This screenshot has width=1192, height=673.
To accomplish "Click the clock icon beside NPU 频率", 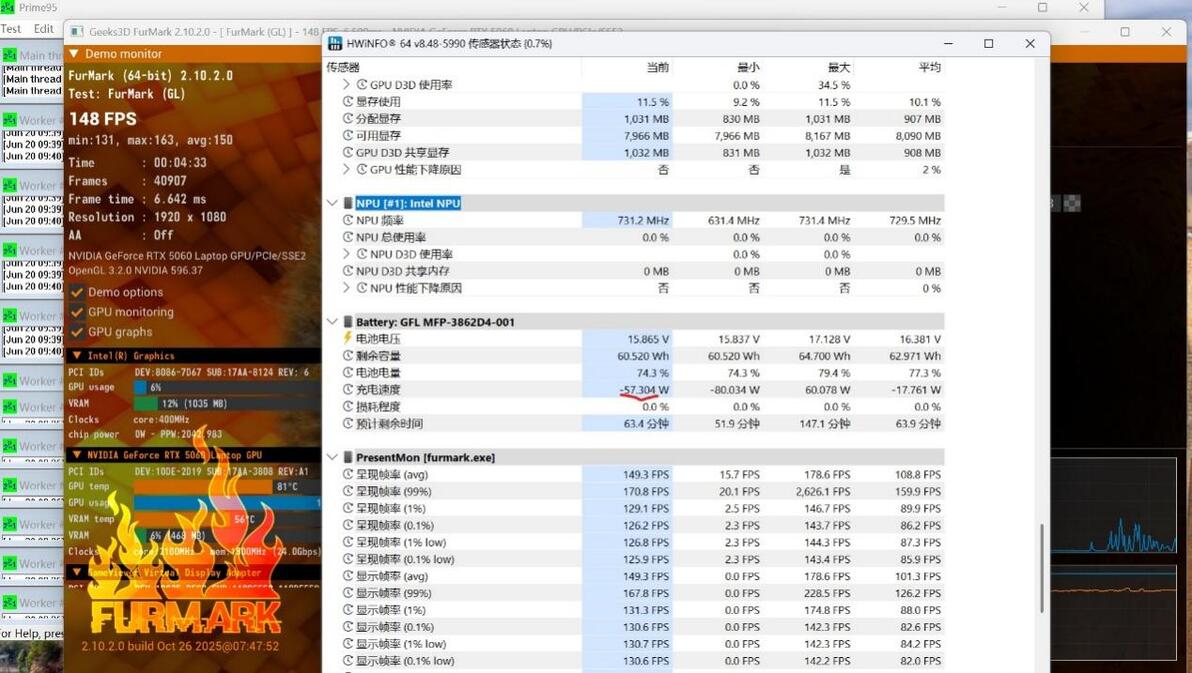I will point(348,221).
